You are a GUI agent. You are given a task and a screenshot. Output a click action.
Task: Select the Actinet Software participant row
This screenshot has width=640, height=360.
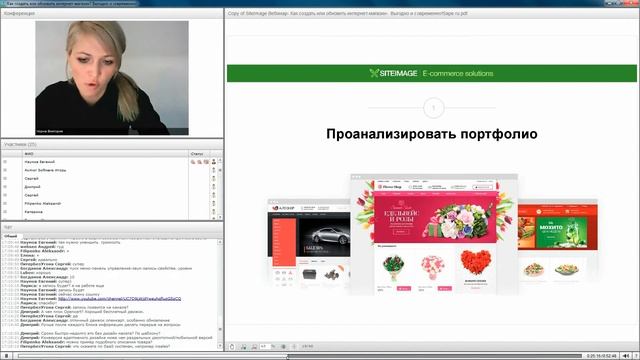coord(45,170)
